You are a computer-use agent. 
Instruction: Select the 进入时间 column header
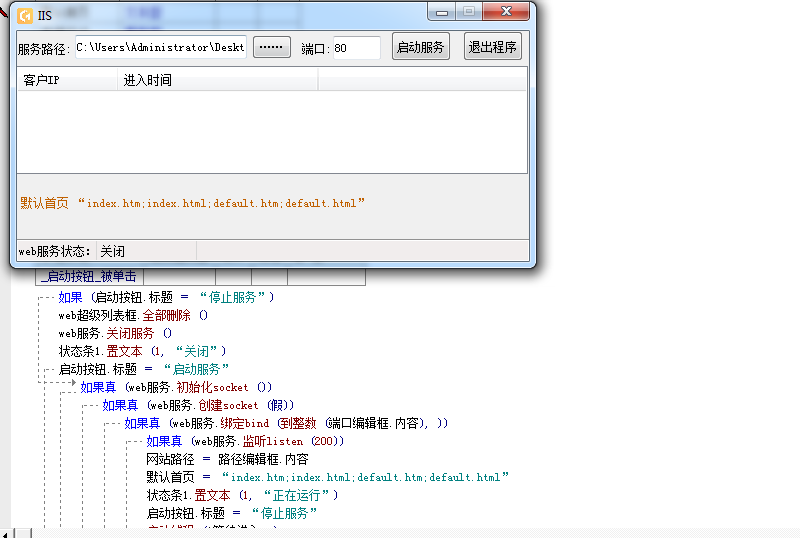click(x=218, y=80)
